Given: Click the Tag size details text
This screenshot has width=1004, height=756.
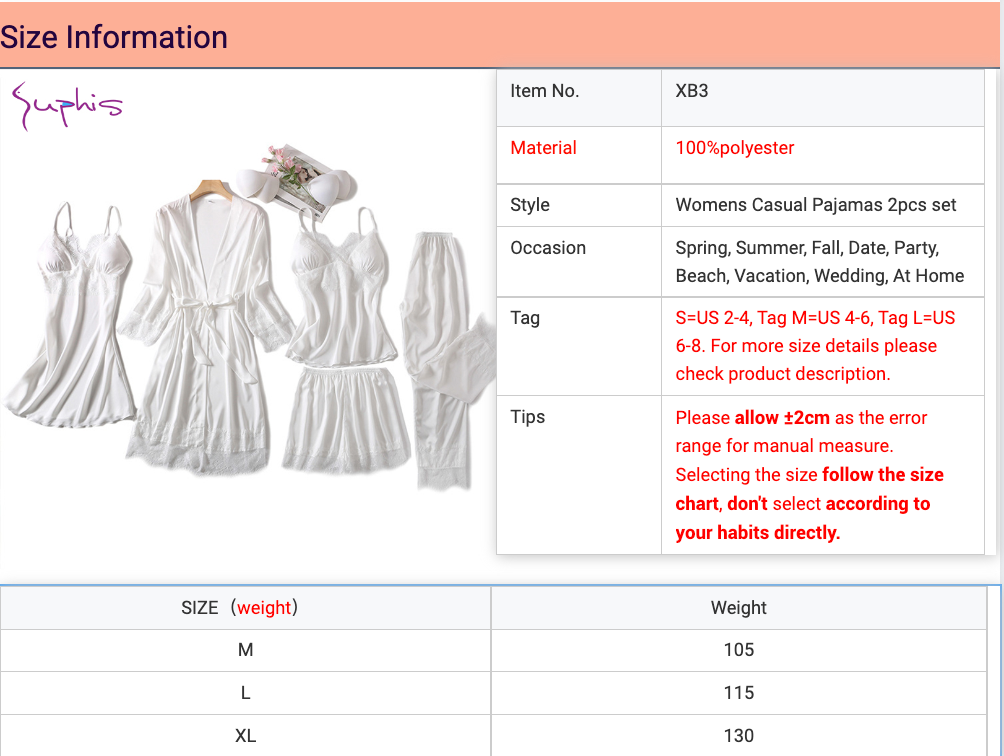Looking at the screenshot, I should coord(814,346).
